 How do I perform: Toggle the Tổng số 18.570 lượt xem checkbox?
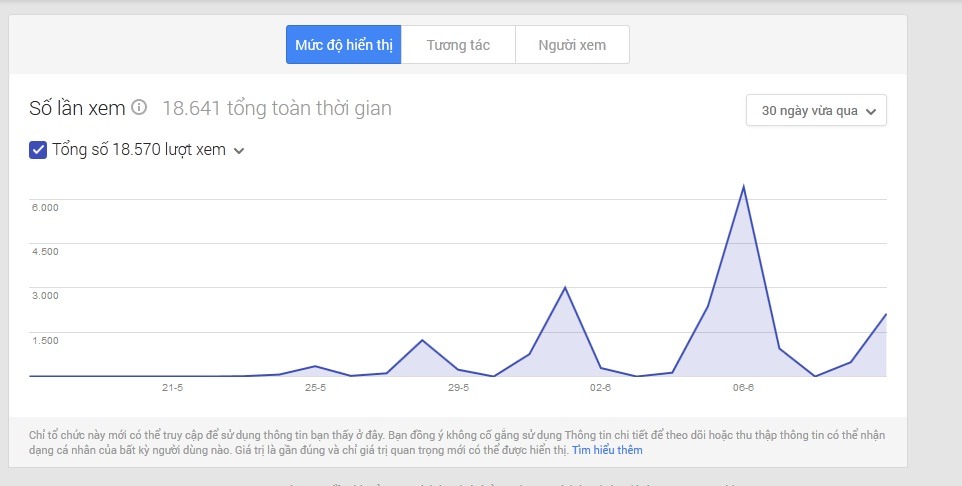point(38,150)
